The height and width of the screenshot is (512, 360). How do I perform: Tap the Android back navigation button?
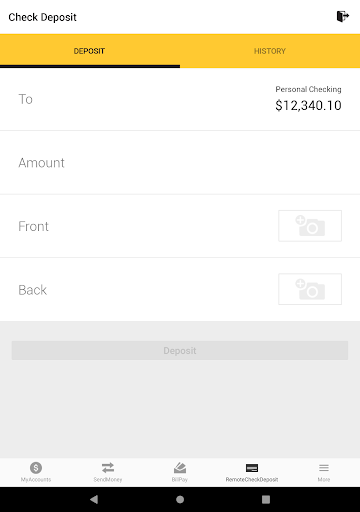point(94,499)
